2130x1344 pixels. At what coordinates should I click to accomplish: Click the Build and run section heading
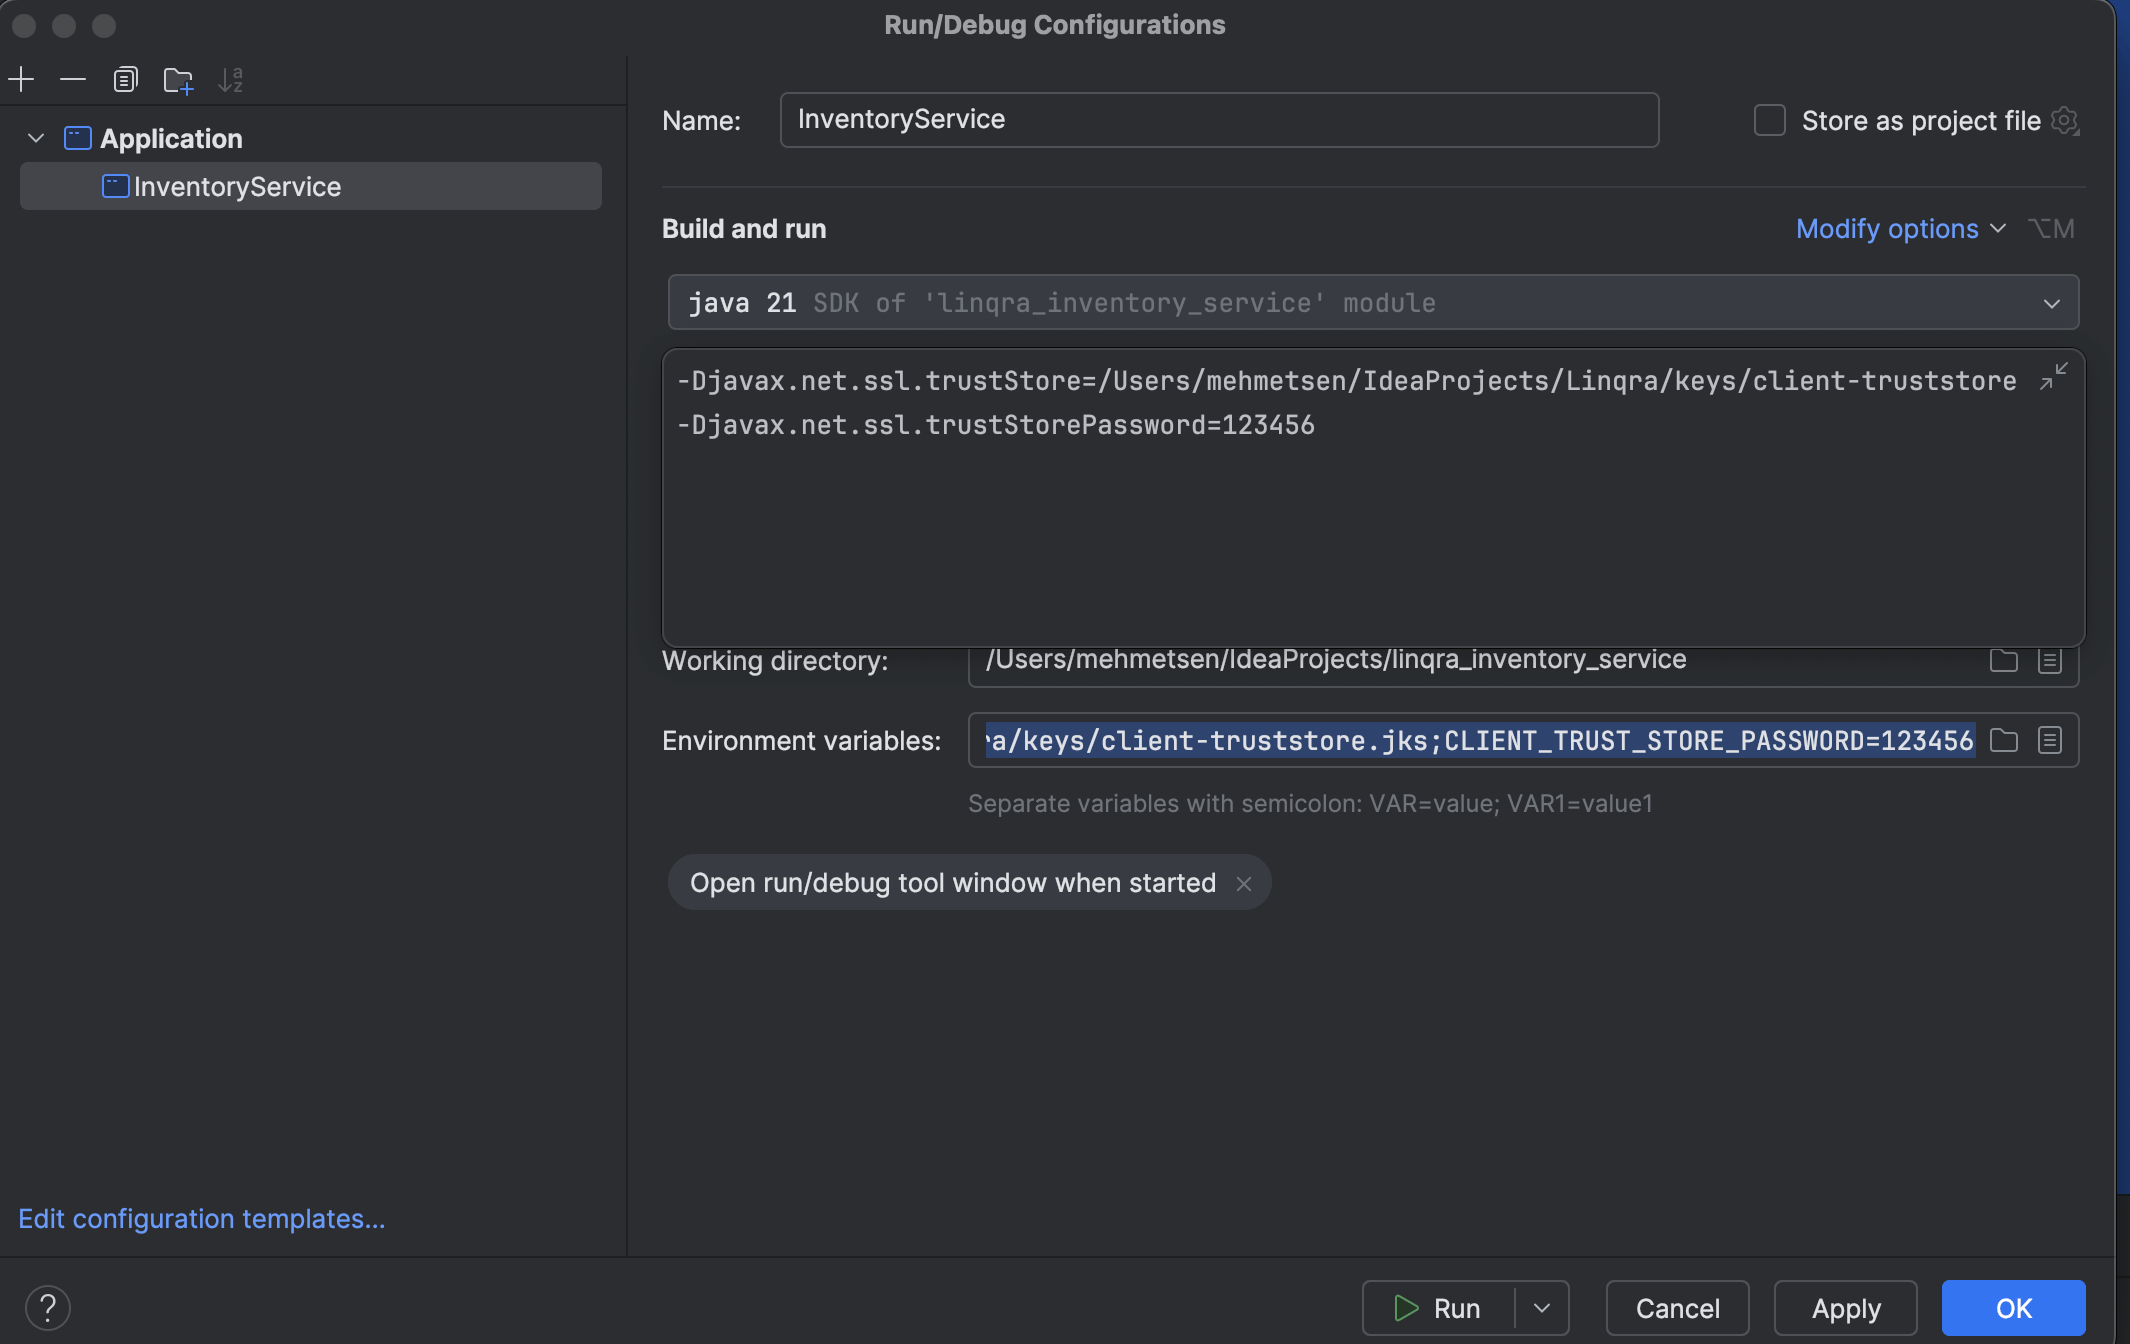point(744,229)
